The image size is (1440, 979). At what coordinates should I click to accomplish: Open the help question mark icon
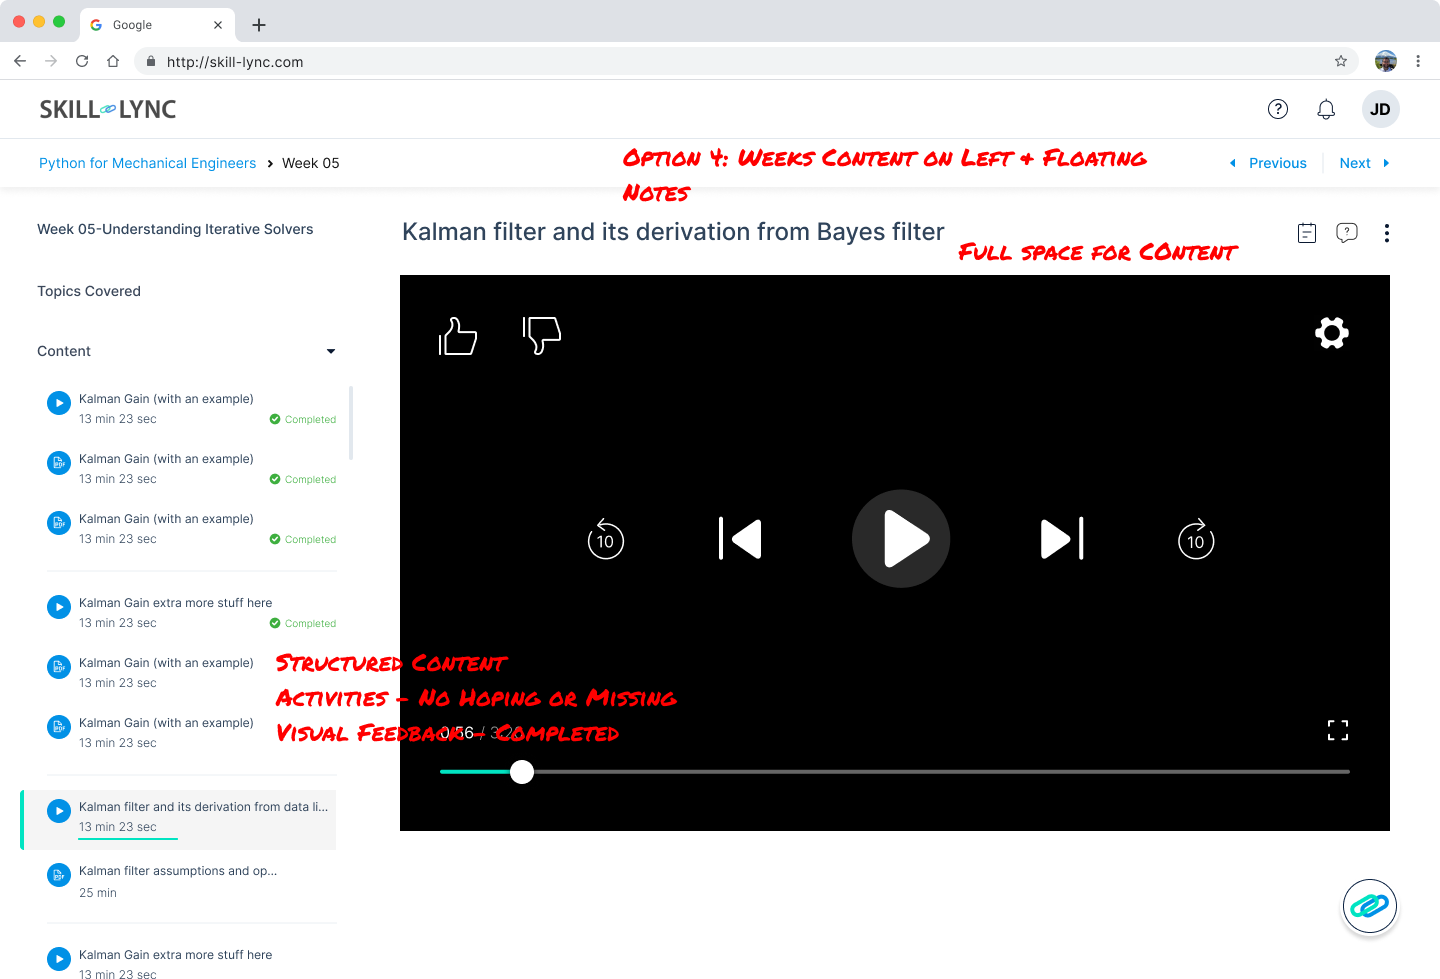(1278, 109)
